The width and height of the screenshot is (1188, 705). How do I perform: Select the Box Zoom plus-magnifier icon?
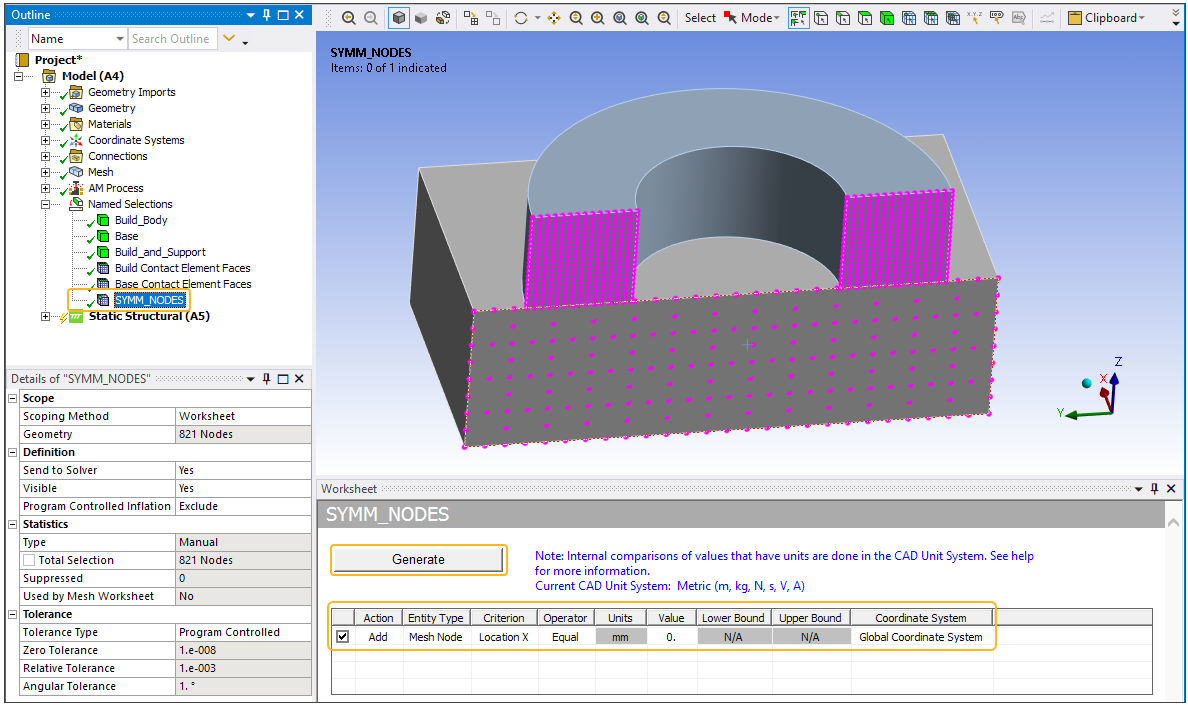tap(598, 17)
